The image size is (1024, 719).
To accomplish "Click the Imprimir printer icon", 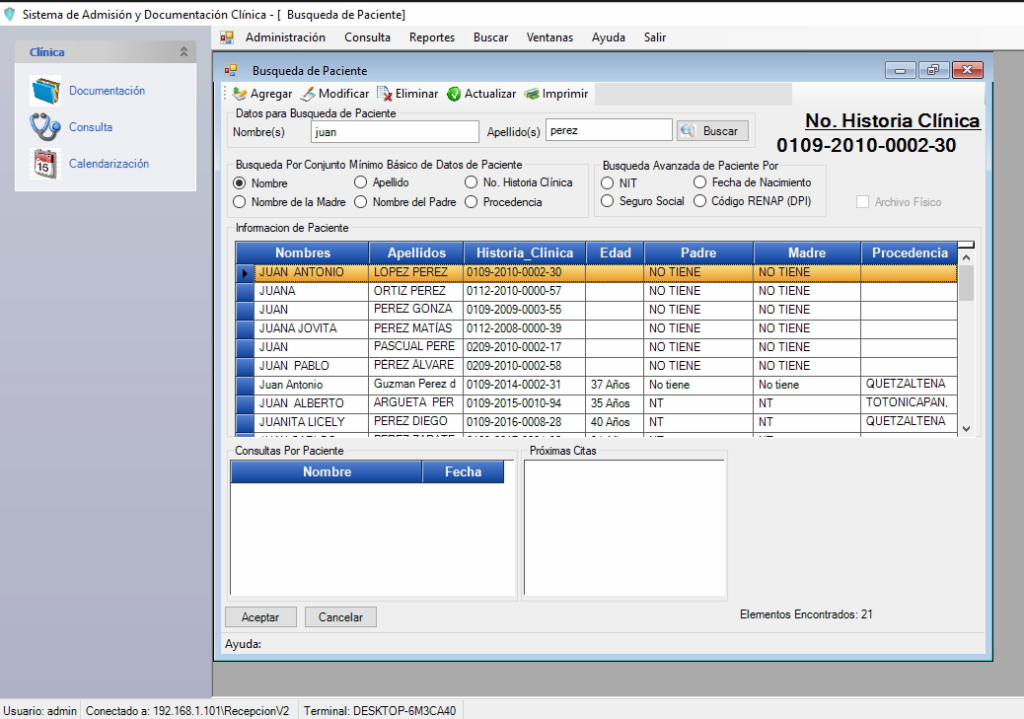I will 532,94.
